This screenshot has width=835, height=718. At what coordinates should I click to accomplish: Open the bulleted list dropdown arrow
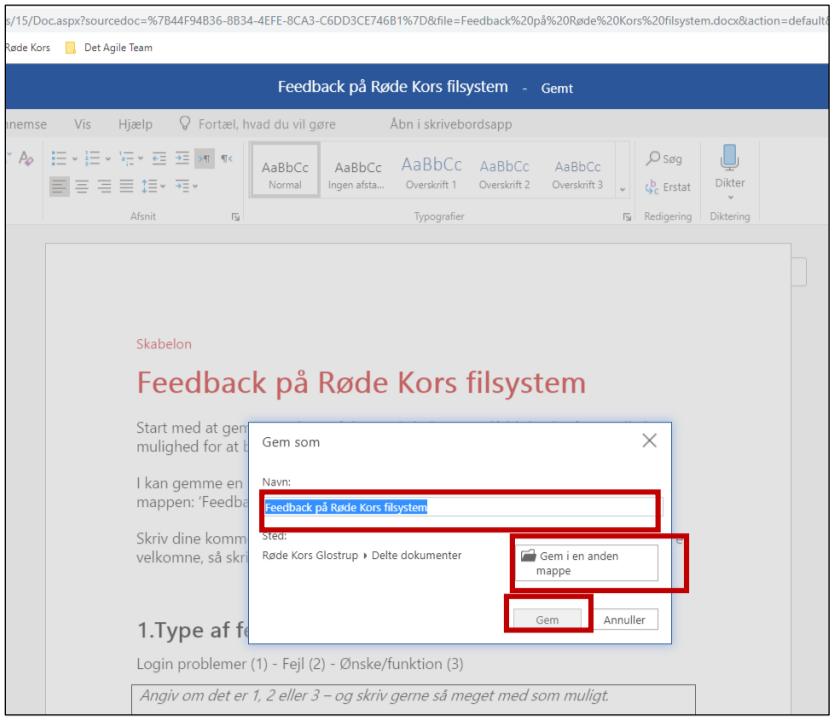75,159
